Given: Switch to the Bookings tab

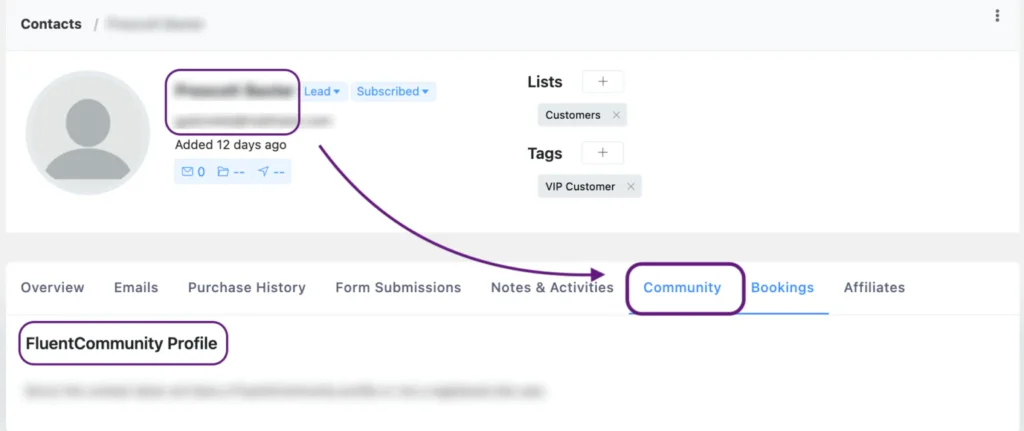Looking at the screenshot, I should pyautogui.click(x=782, y=287).
